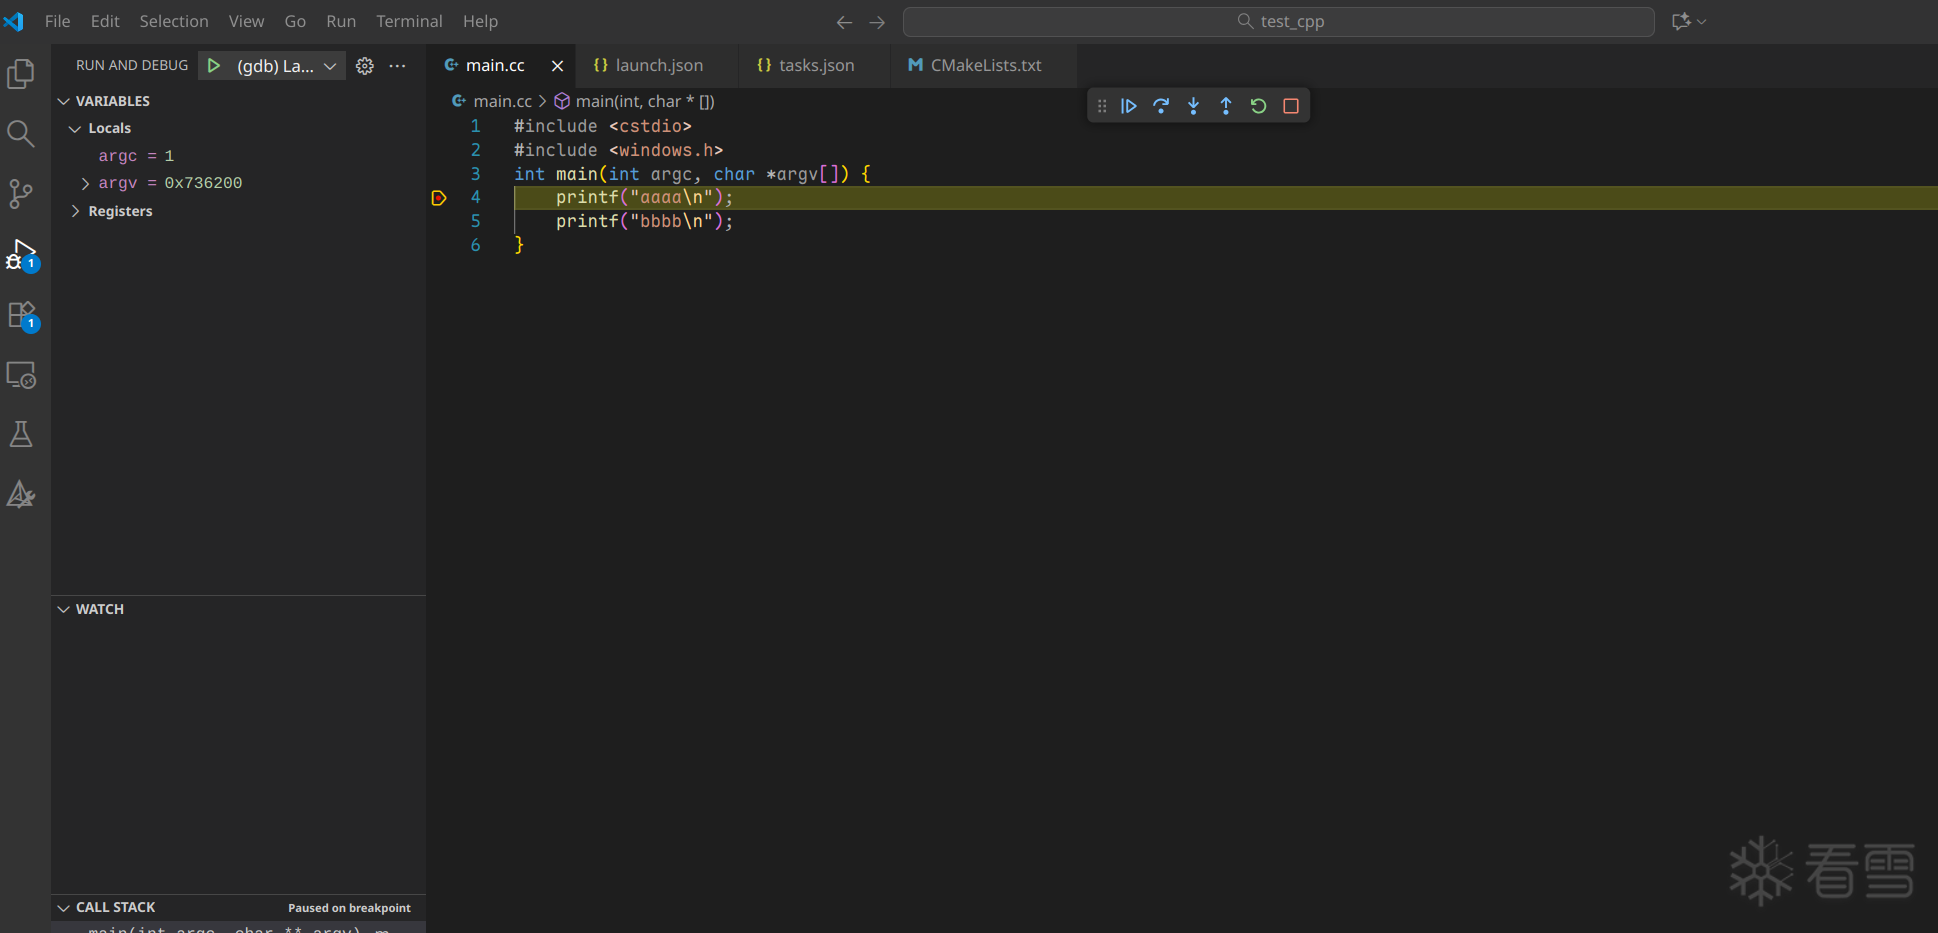Expand the argv variable

click(x=85, y=183)
